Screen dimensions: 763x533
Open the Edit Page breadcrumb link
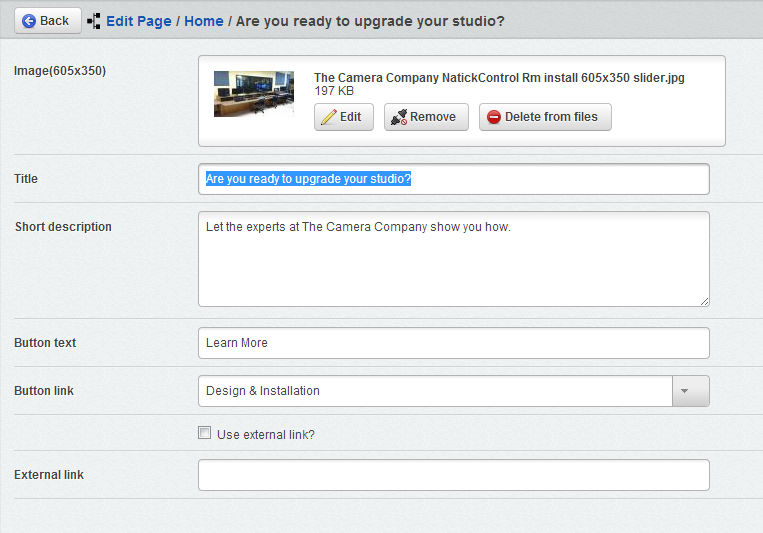click(139, 21)
